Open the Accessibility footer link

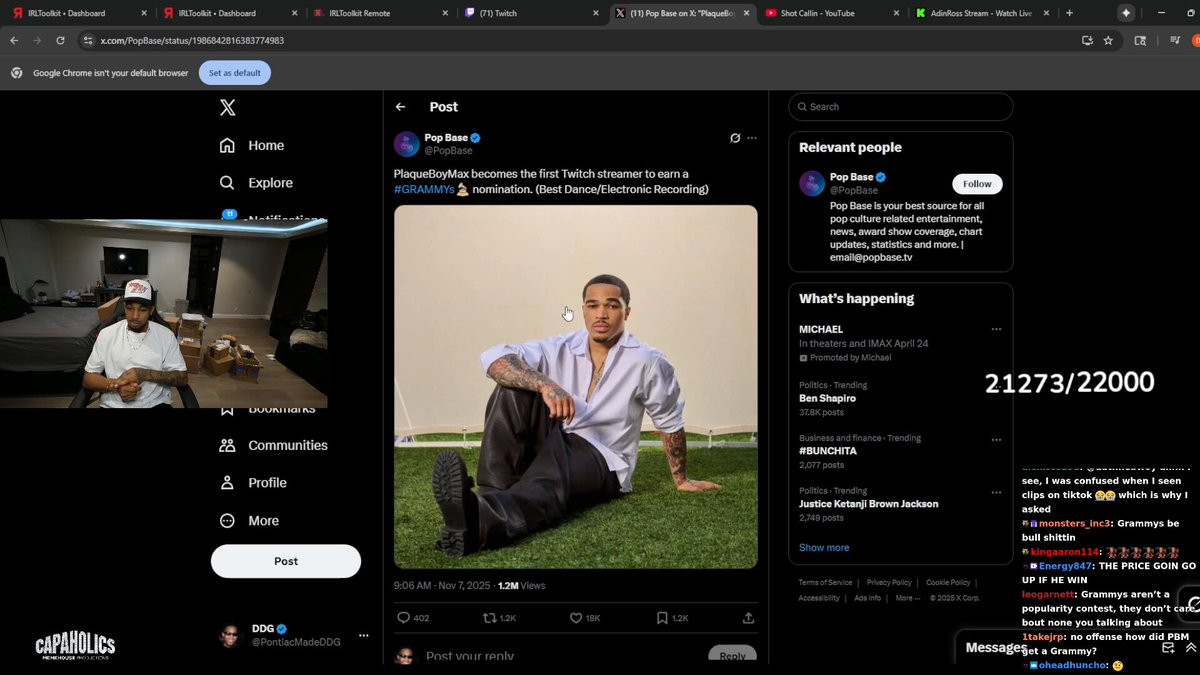(x=819, y=598)
